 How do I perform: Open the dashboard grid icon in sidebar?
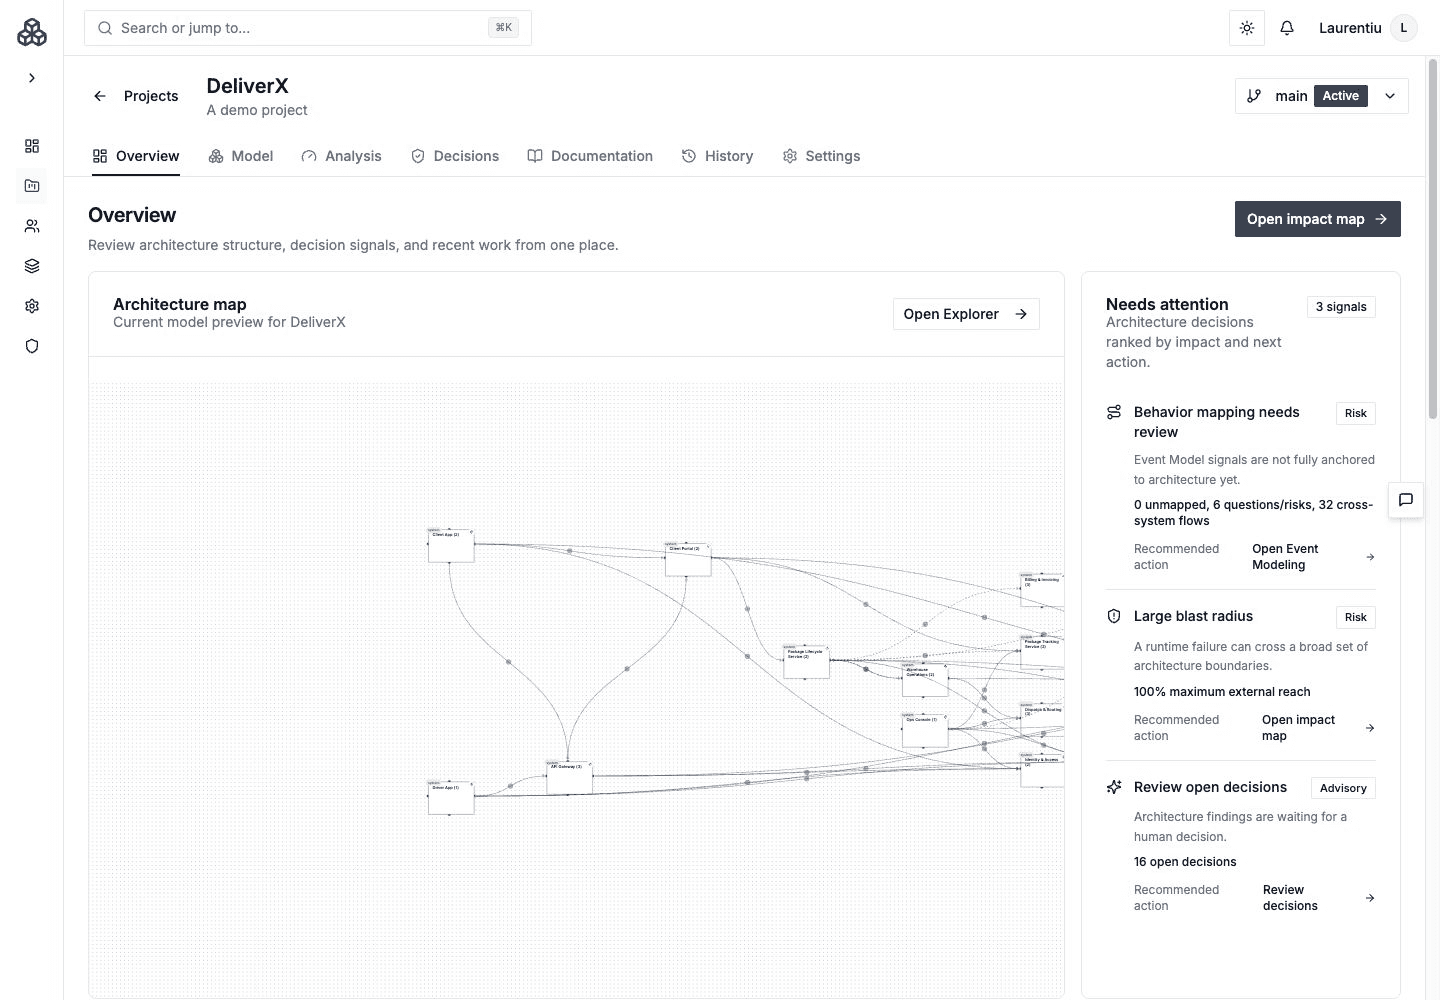click(32, 146)
